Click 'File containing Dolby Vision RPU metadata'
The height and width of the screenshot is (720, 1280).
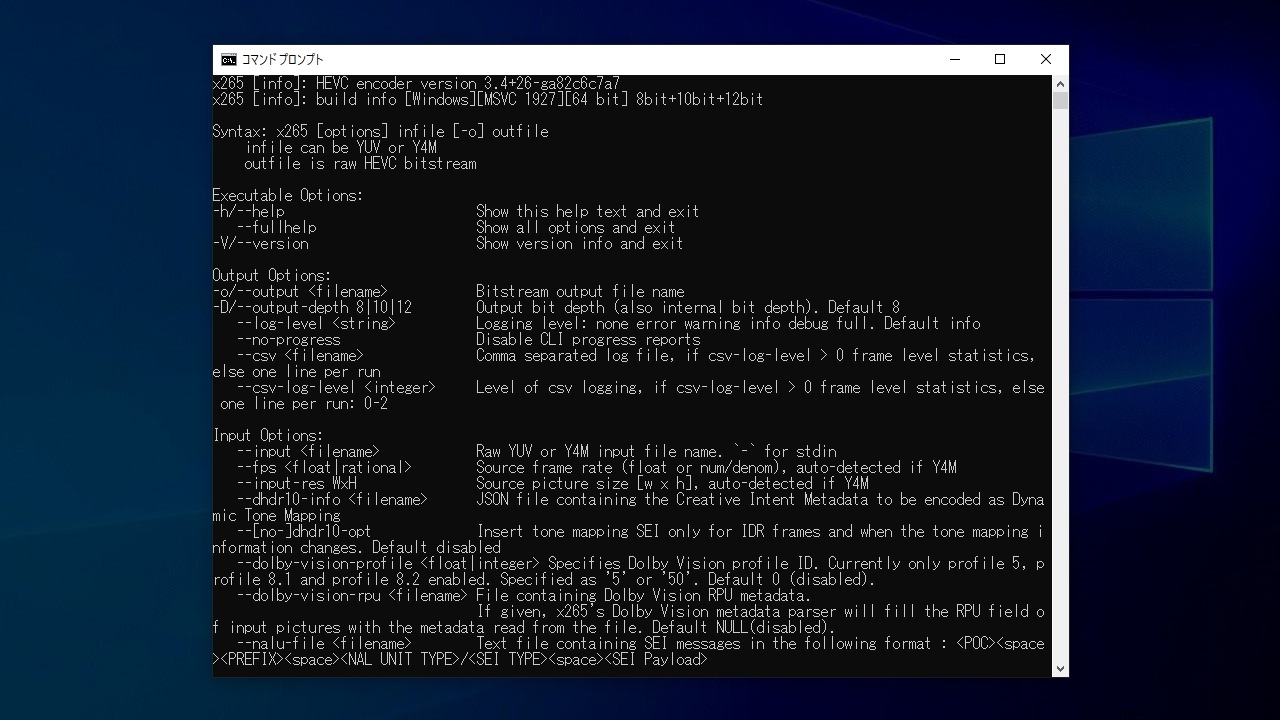[x=644, y=596]
